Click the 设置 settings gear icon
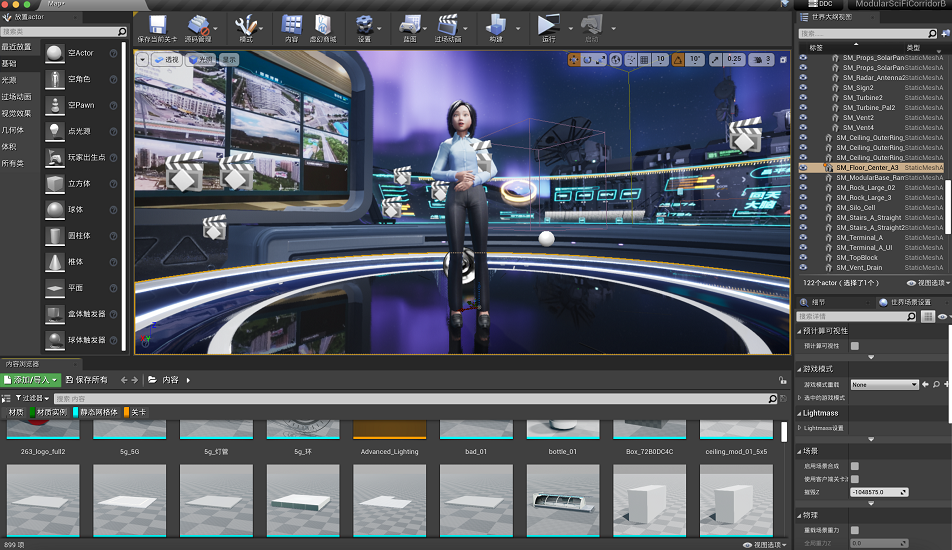The image size is (952, 550). coord(365,25)
